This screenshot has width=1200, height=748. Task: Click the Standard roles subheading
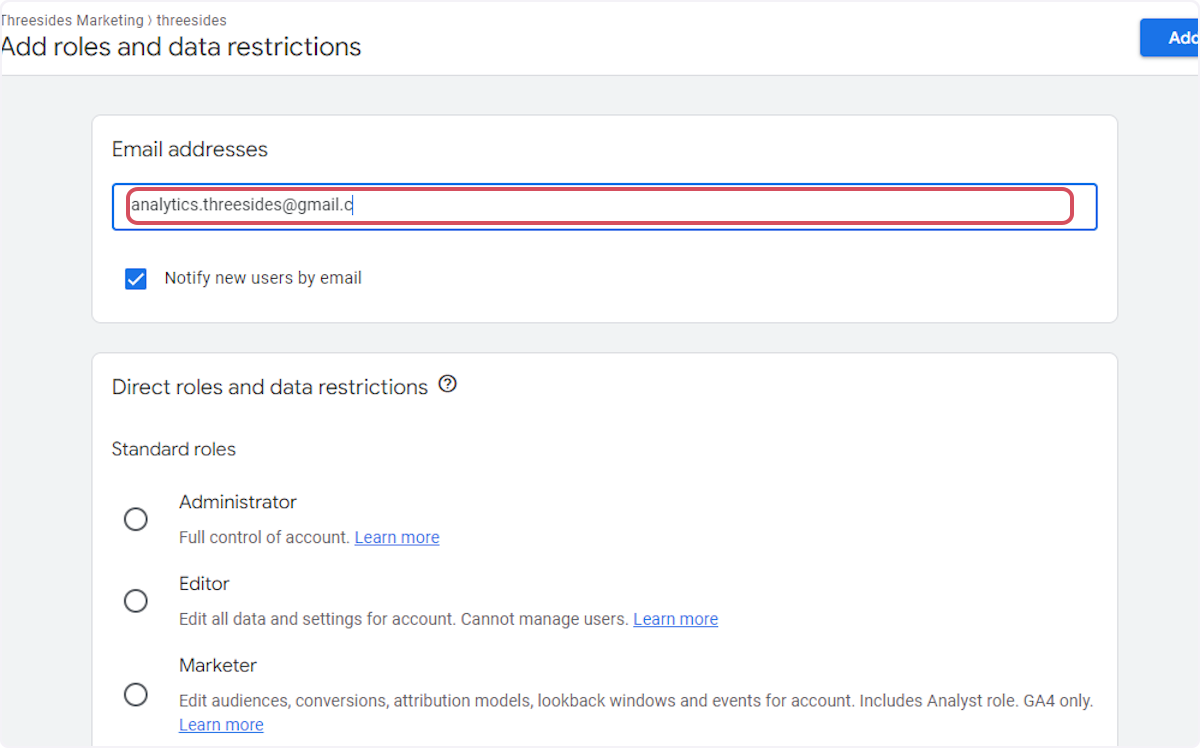click(x=174, y=449)
